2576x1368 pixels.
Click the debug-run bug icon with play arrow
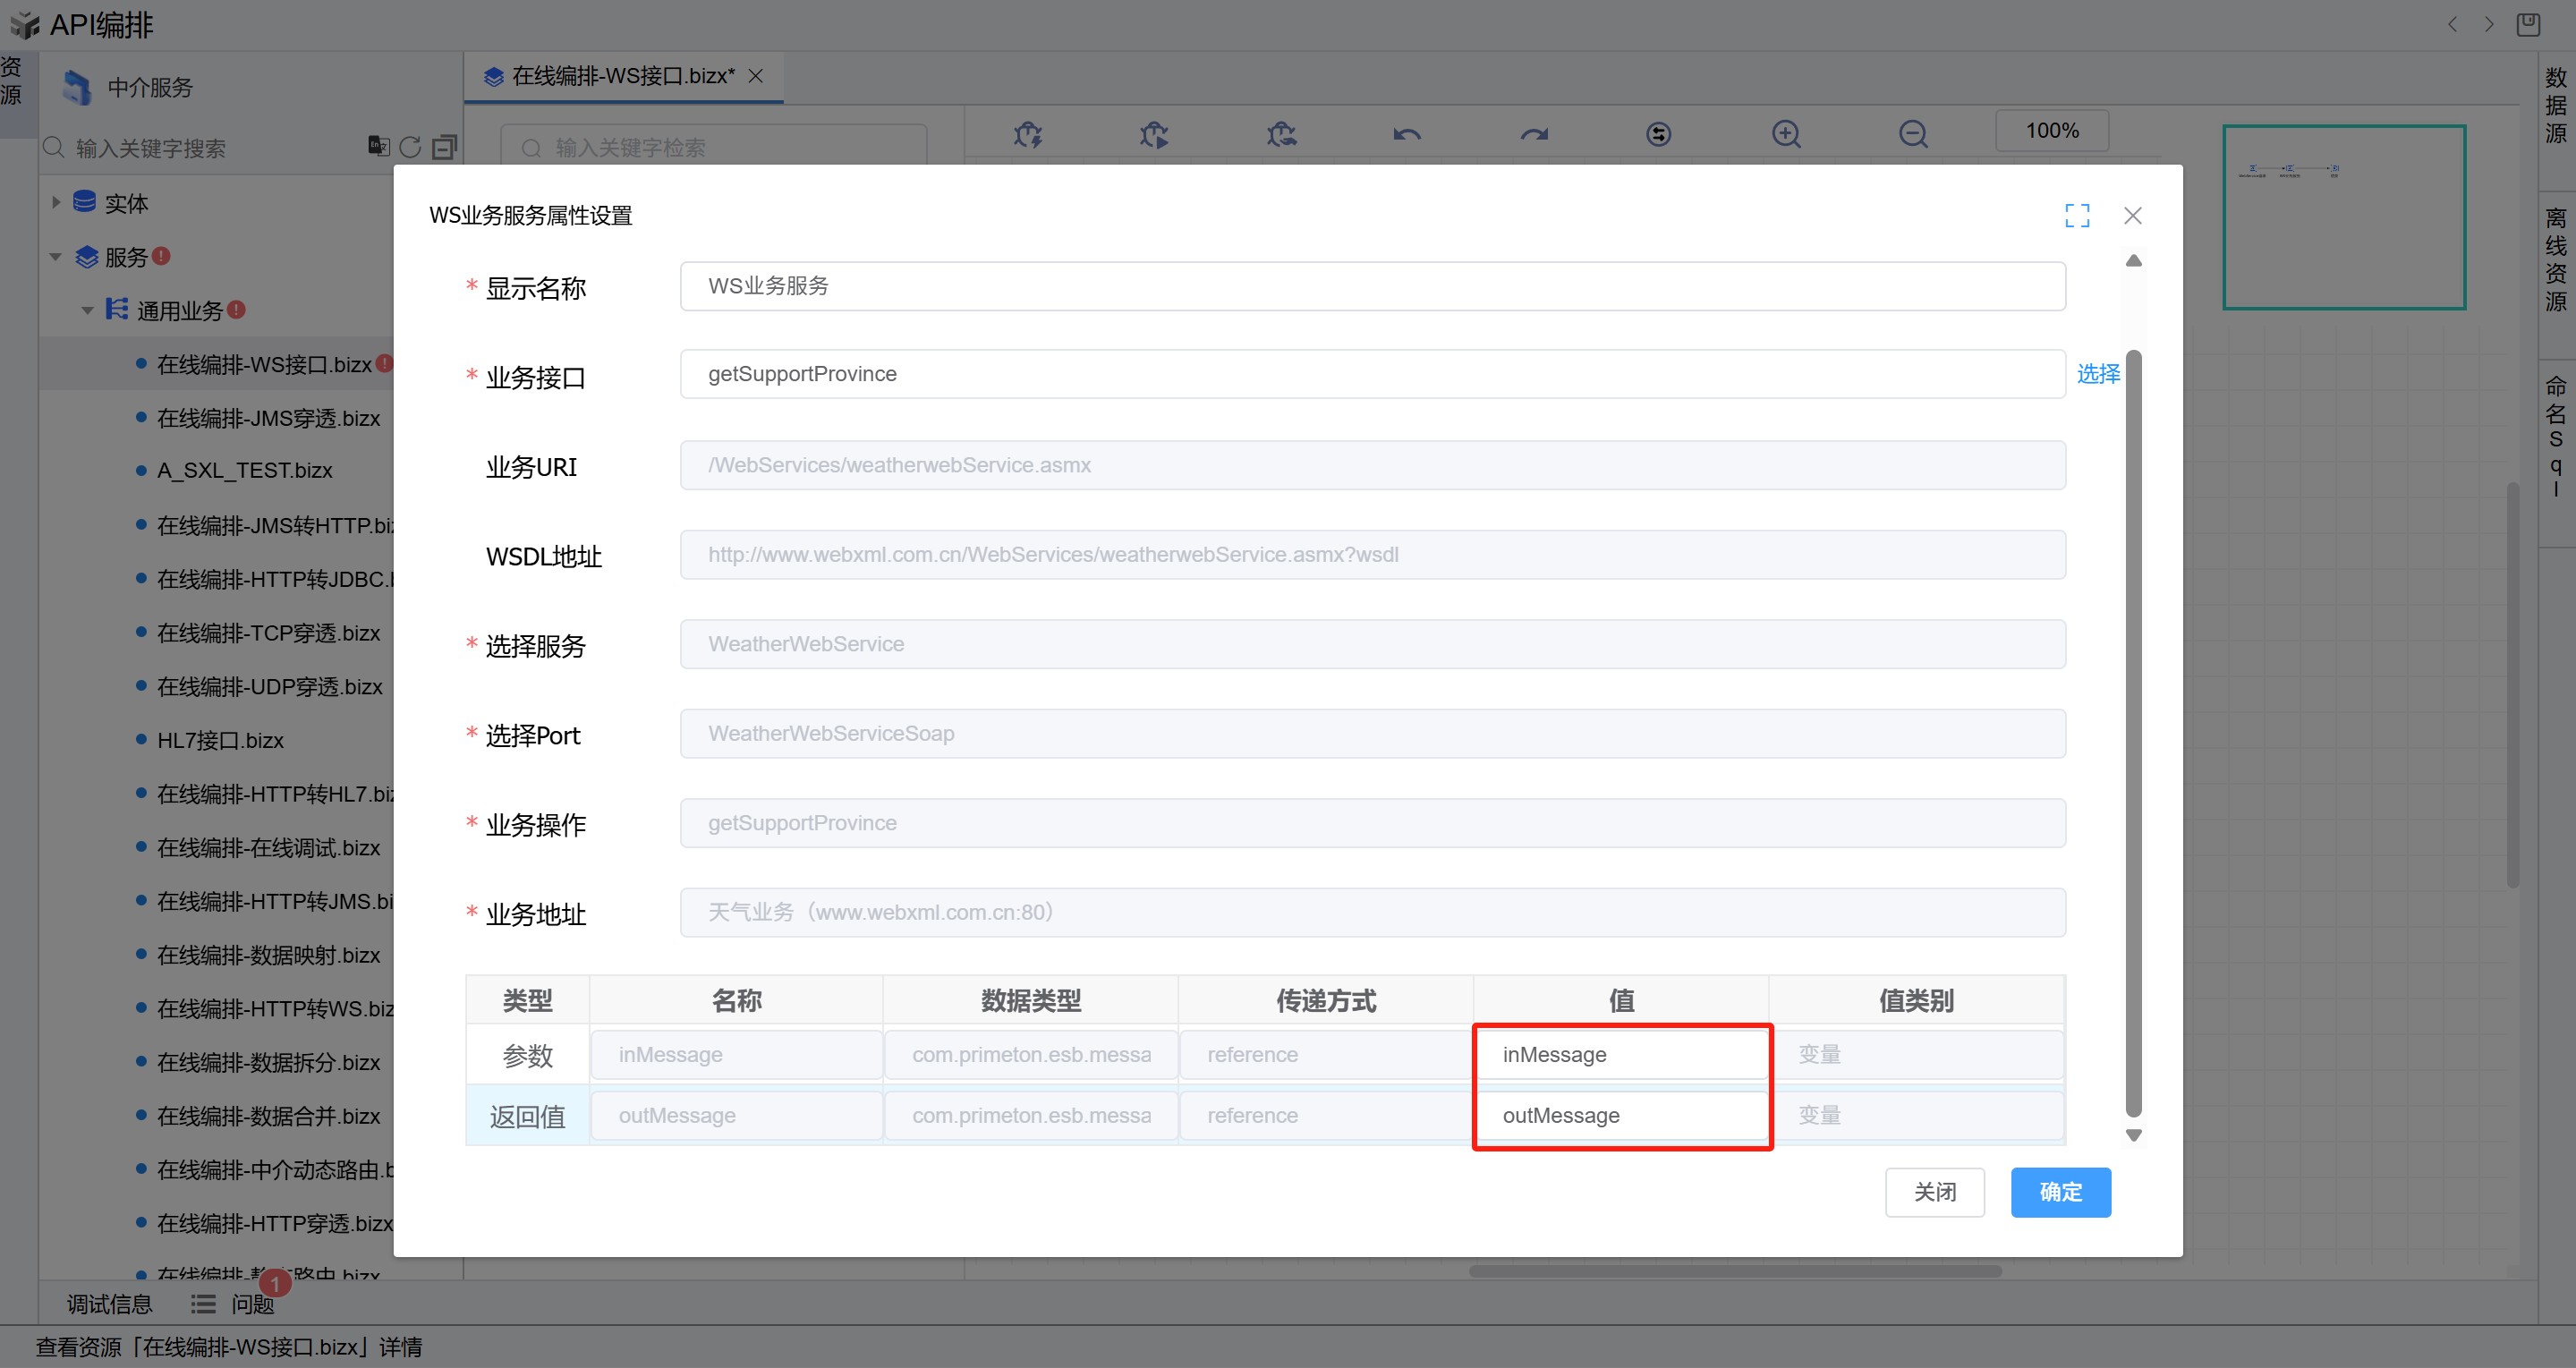(x=1154, y=134)
